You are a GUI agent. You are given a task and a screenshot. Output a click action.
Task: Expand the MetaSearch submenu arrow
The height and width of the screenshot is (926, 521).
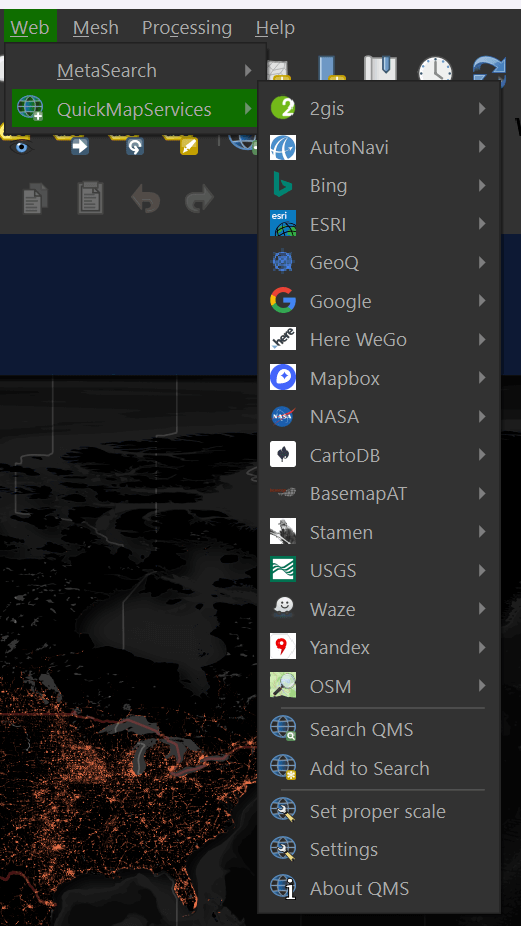(x=248, y=71)
